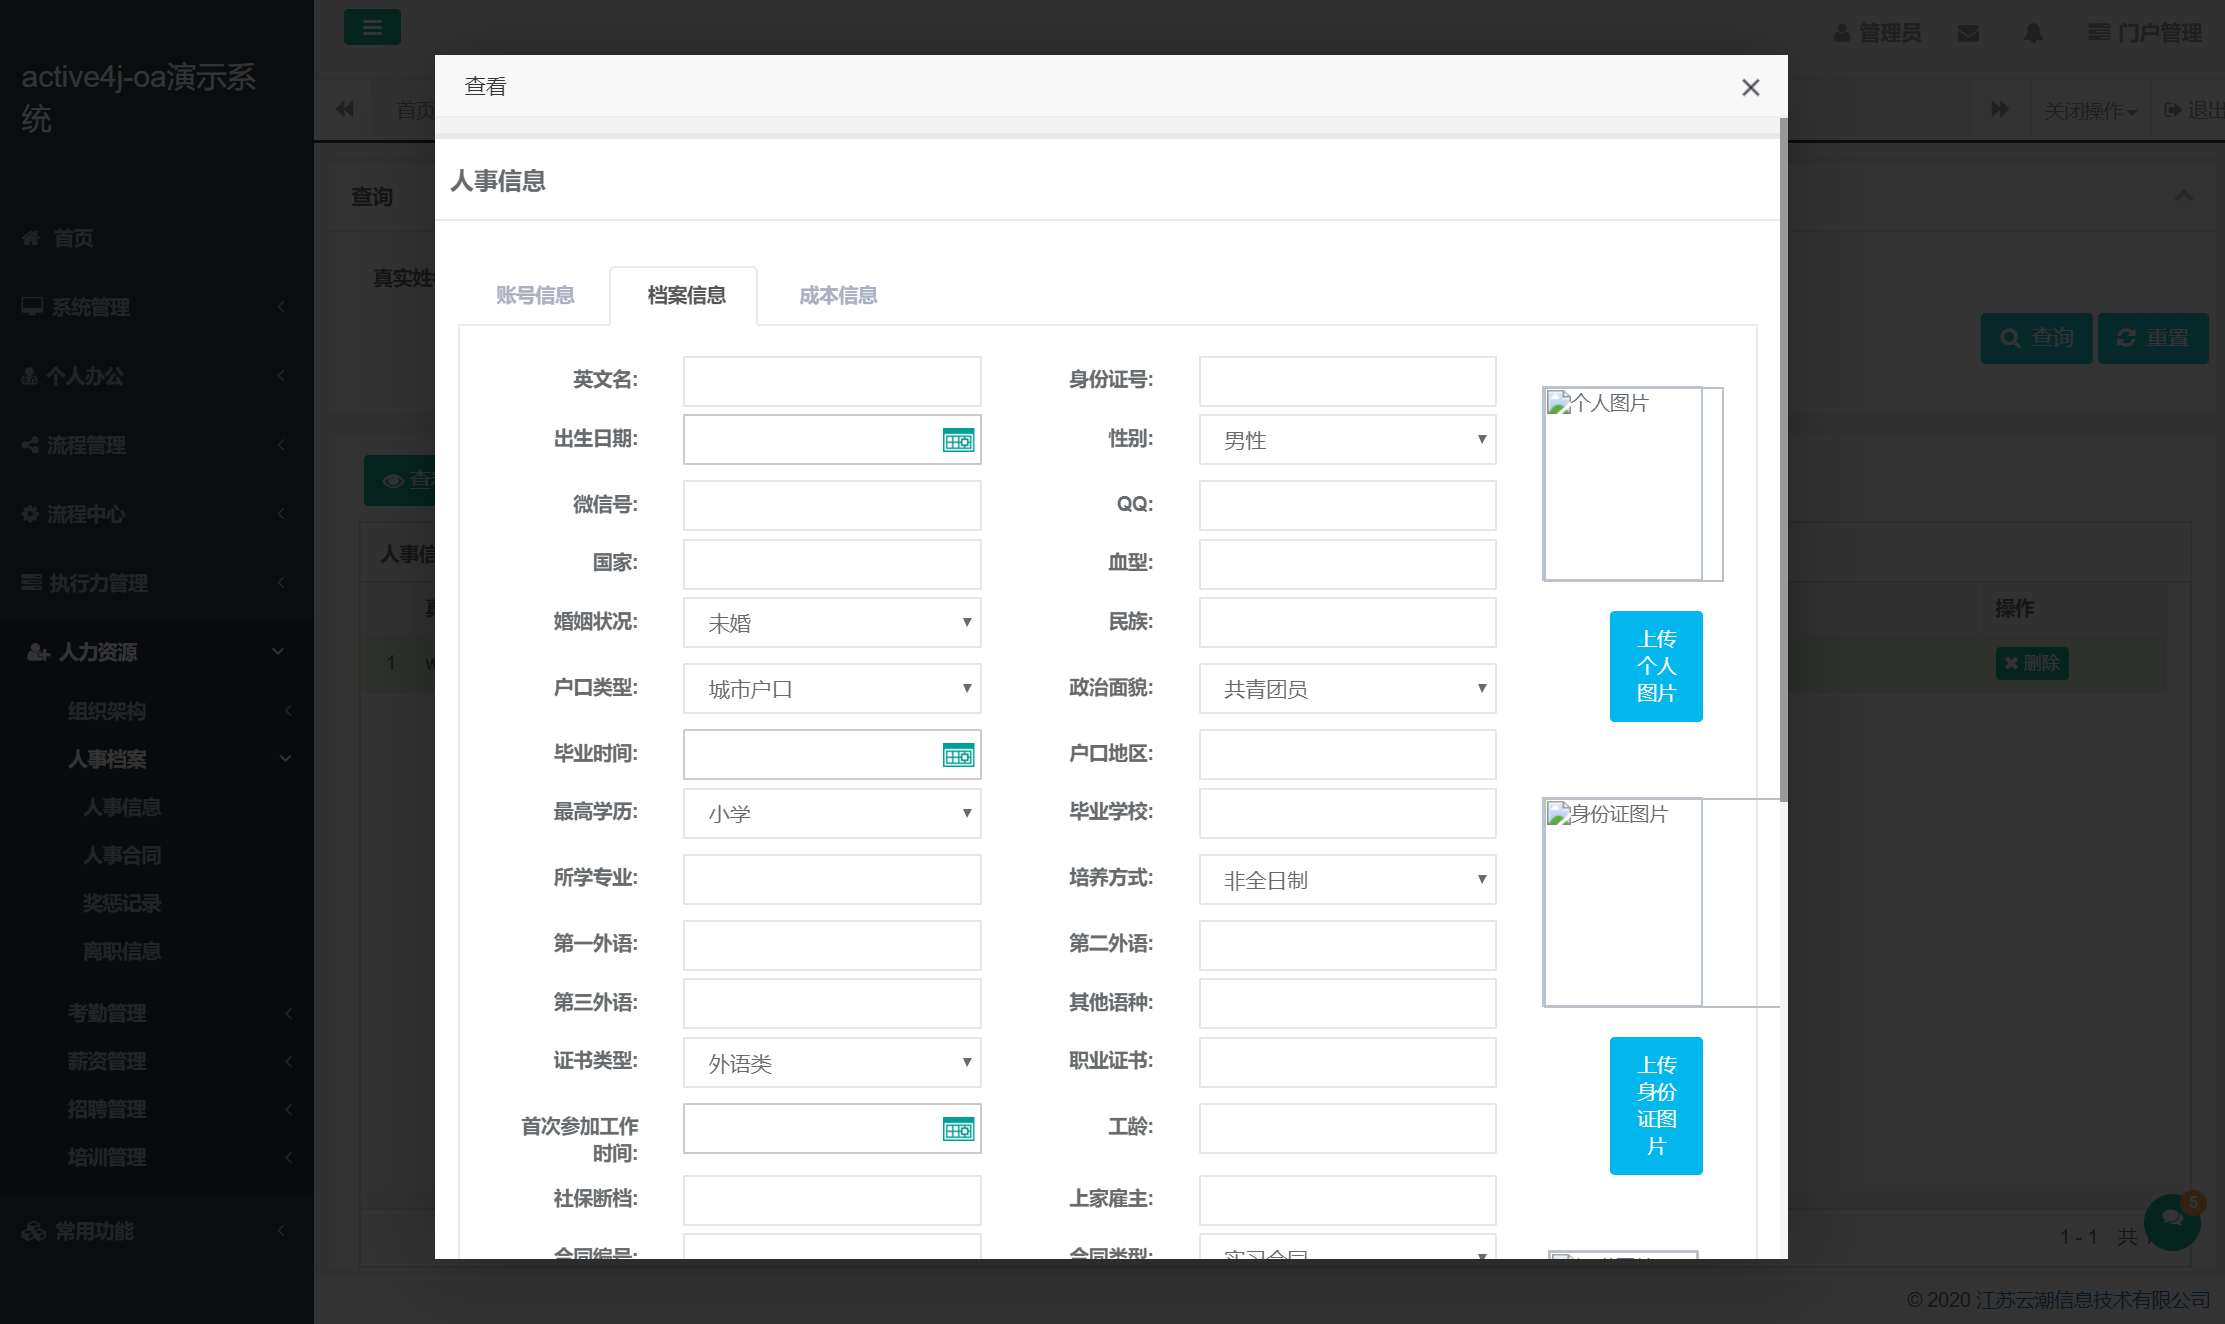
Task: Open the messages envelope icon in the header
Action: 1968,32
